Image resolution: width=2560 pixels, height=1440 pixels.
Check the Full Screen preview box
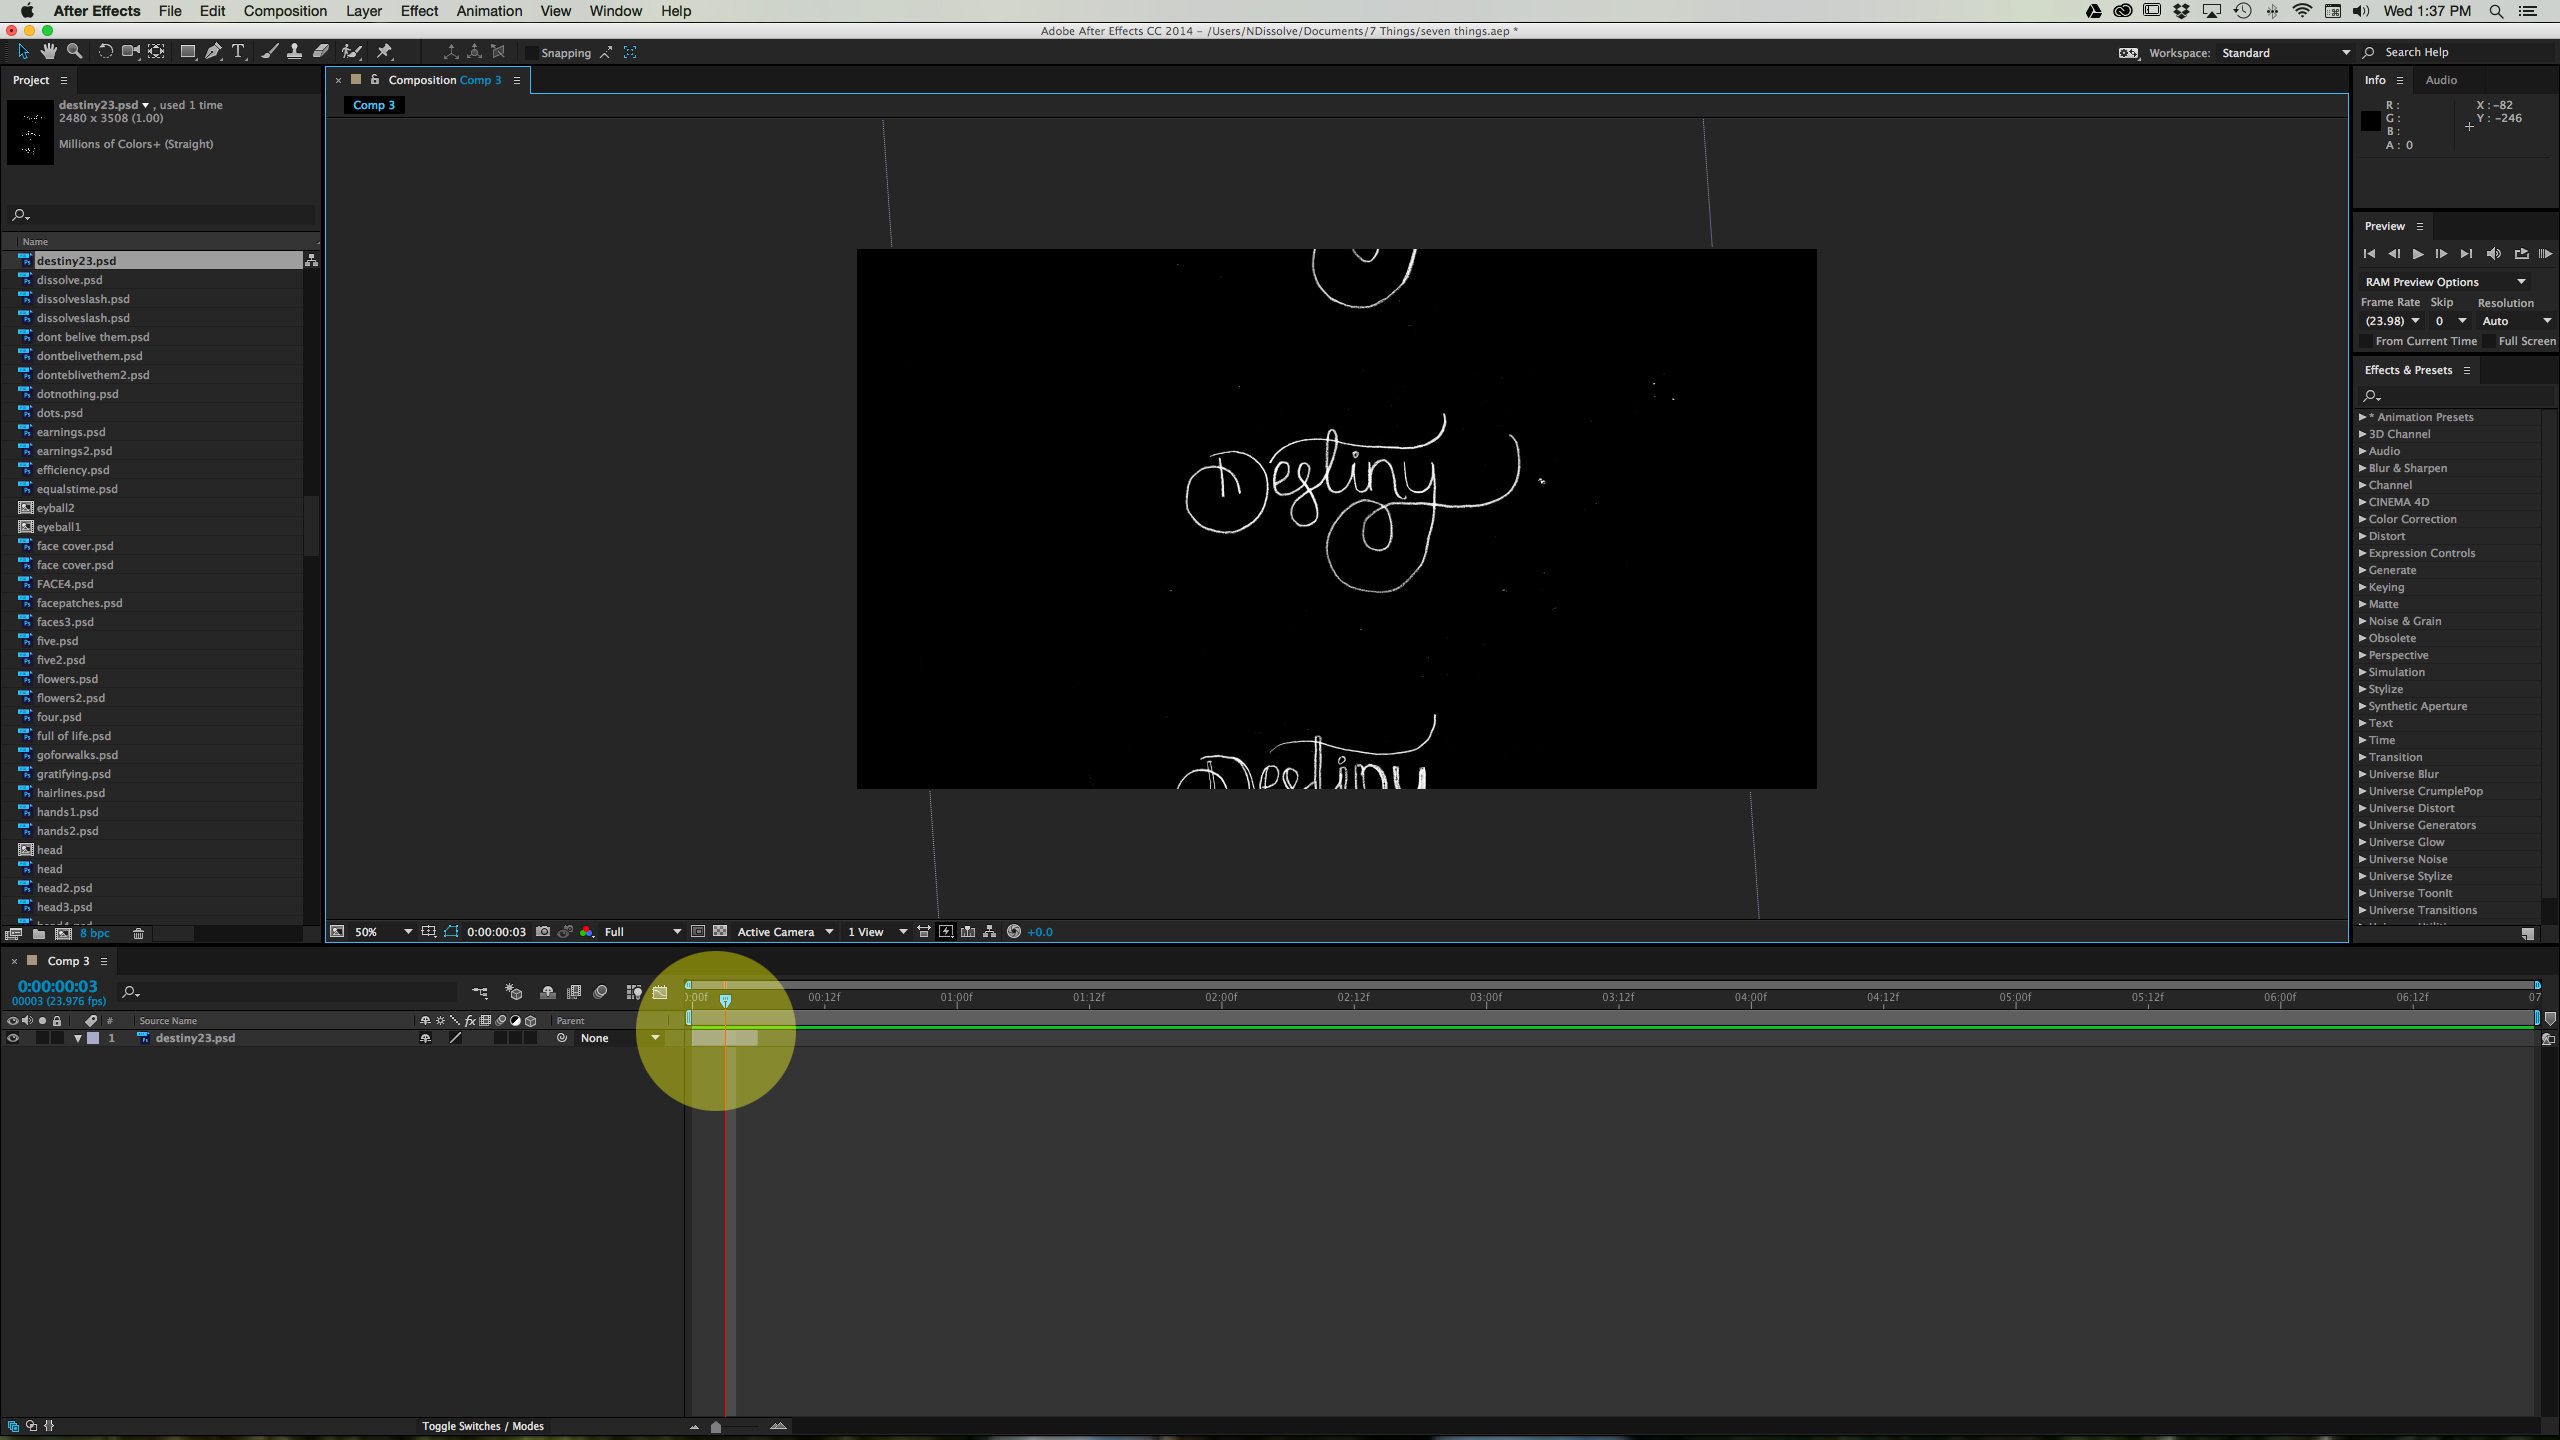point(2489,341)
